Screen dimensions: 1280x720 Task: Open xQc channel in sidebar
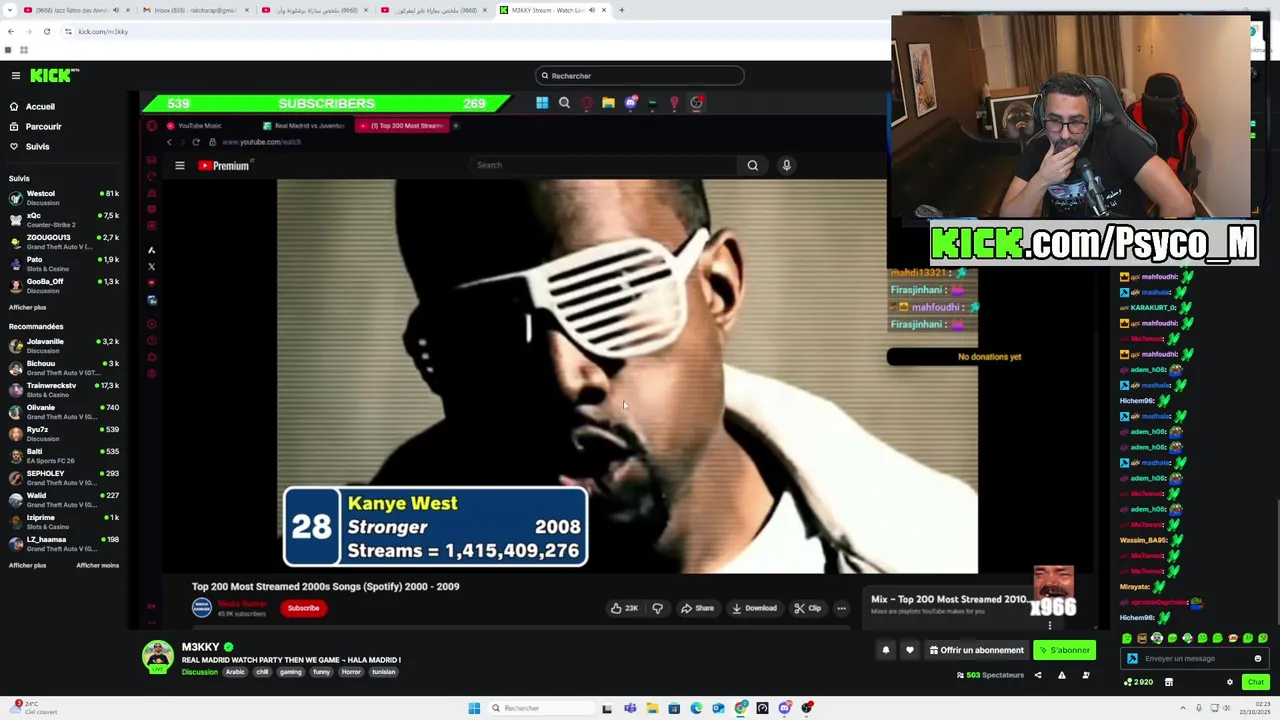[x=62, y=219]
